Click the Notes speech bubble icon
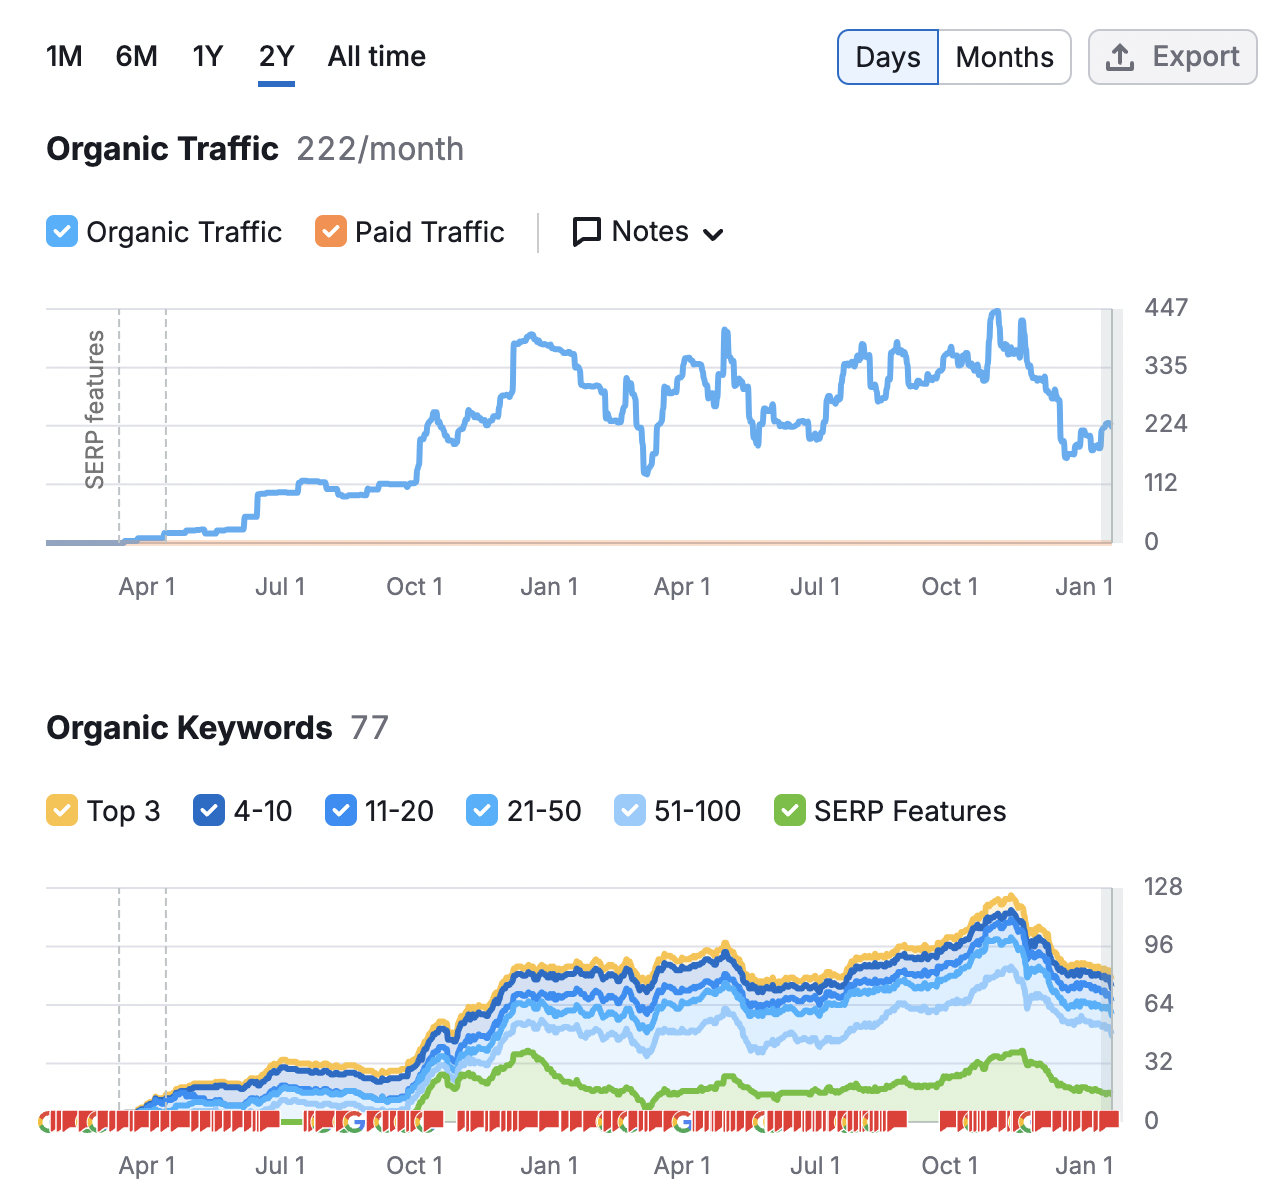The height and width of the screenshot is (1202, 1272). (x=586, y=232)
